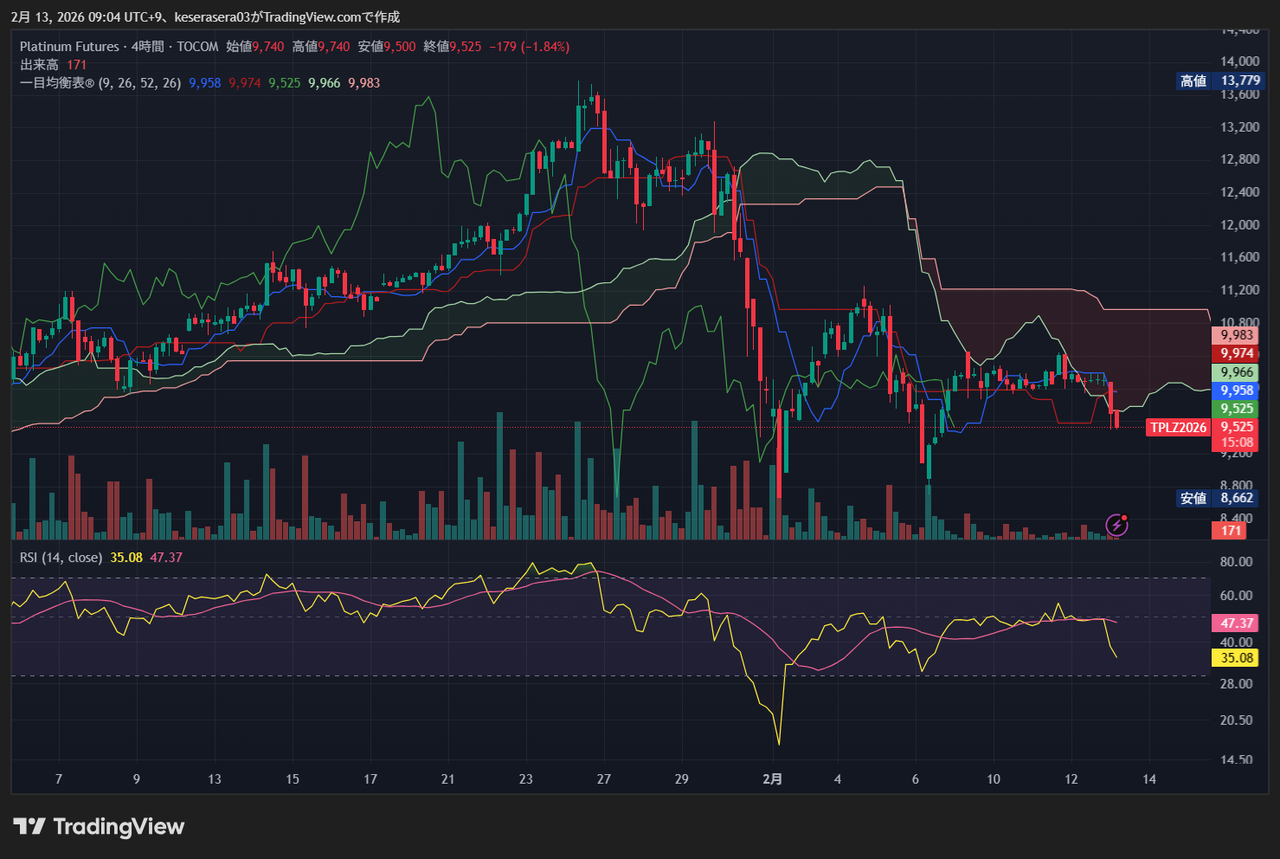Click the 2月 month label on time axis

[x=772, y=779]
